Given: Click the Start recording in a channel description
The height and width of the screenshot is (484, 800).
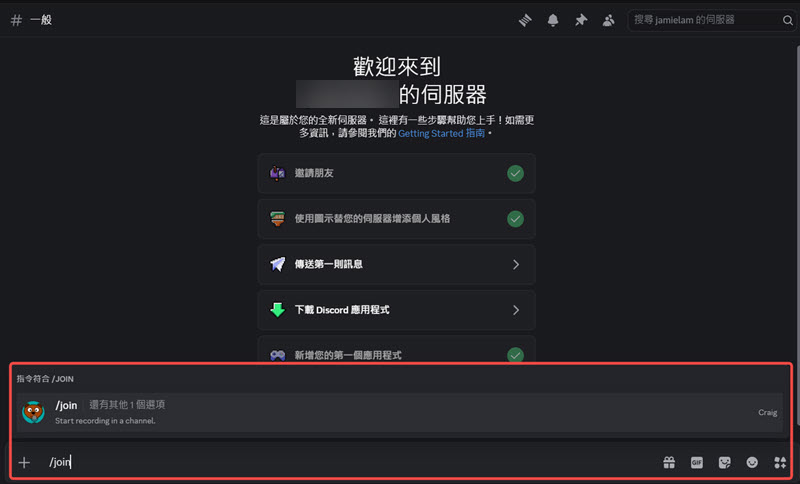Looking at the screenshot, I should (105, 421).
